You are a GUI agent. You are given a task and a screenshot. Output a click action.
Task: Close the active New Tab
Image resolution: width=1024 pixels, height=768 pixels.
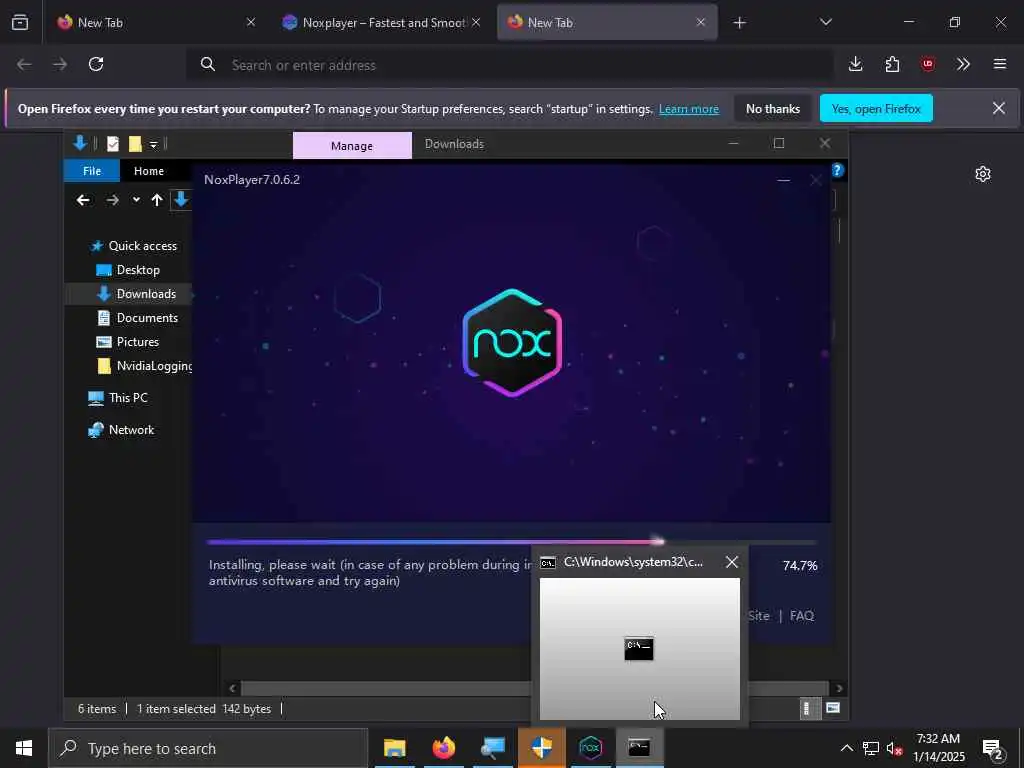coord(701,23)
